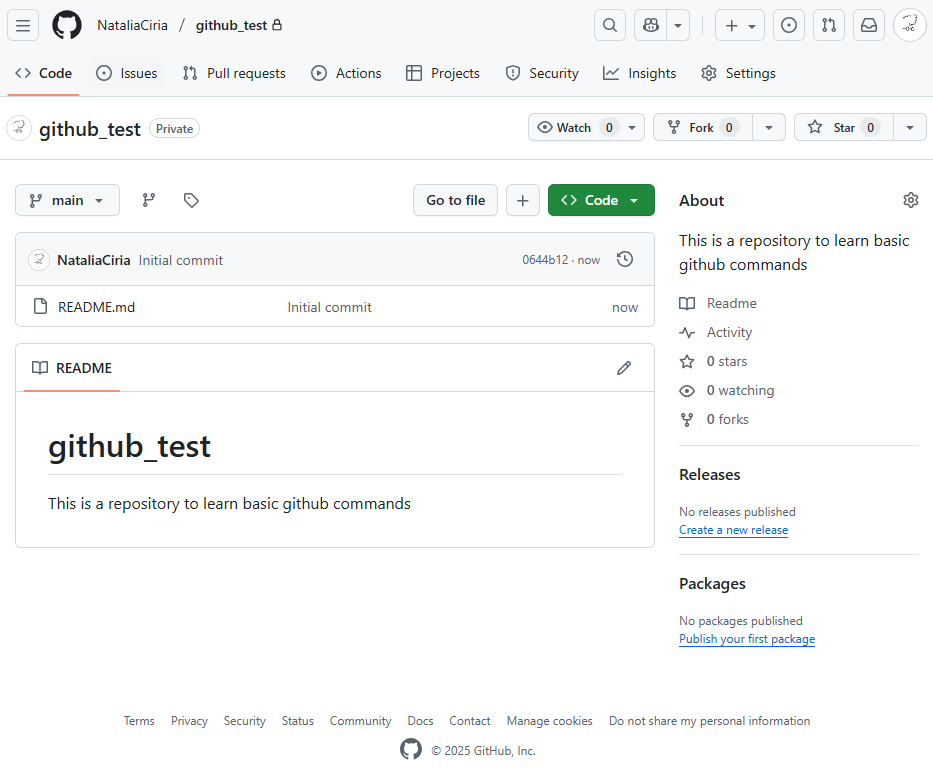
Task: Open the search magnifier icon
Action: click(610, 25)
